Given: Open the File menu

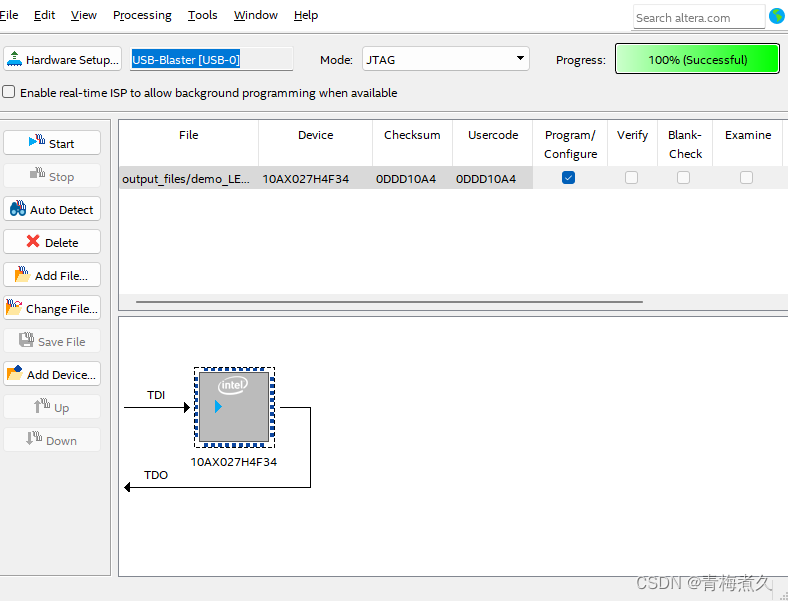Looking at the screenshot, I should click(9, 15).
